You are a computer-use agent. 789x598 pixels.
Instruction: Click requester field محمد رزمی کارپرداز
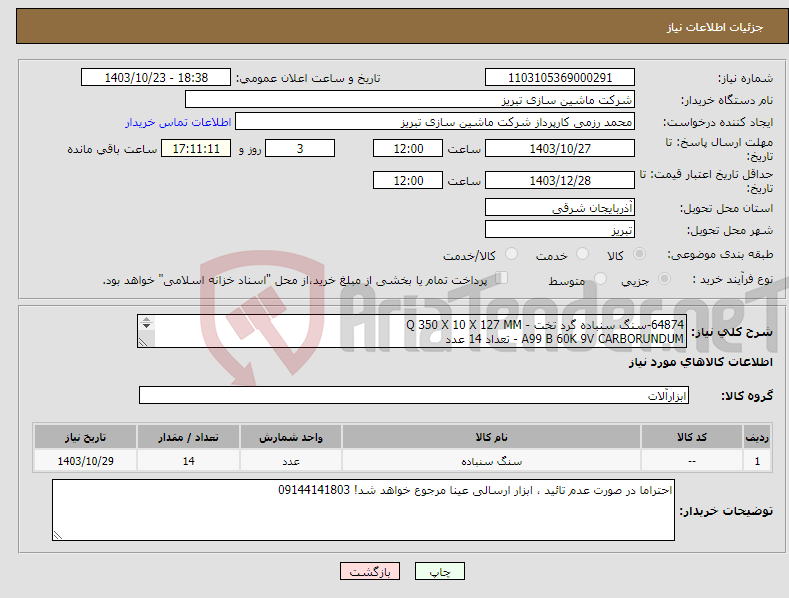click(435, 121)
